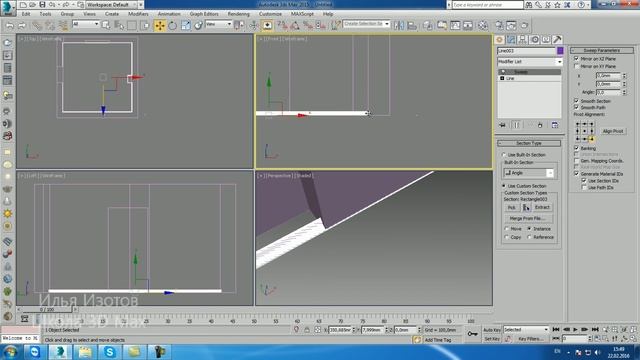Open the Create command panel tab
The width and height of the screenshot is (640, 360).
click(499, 39)
